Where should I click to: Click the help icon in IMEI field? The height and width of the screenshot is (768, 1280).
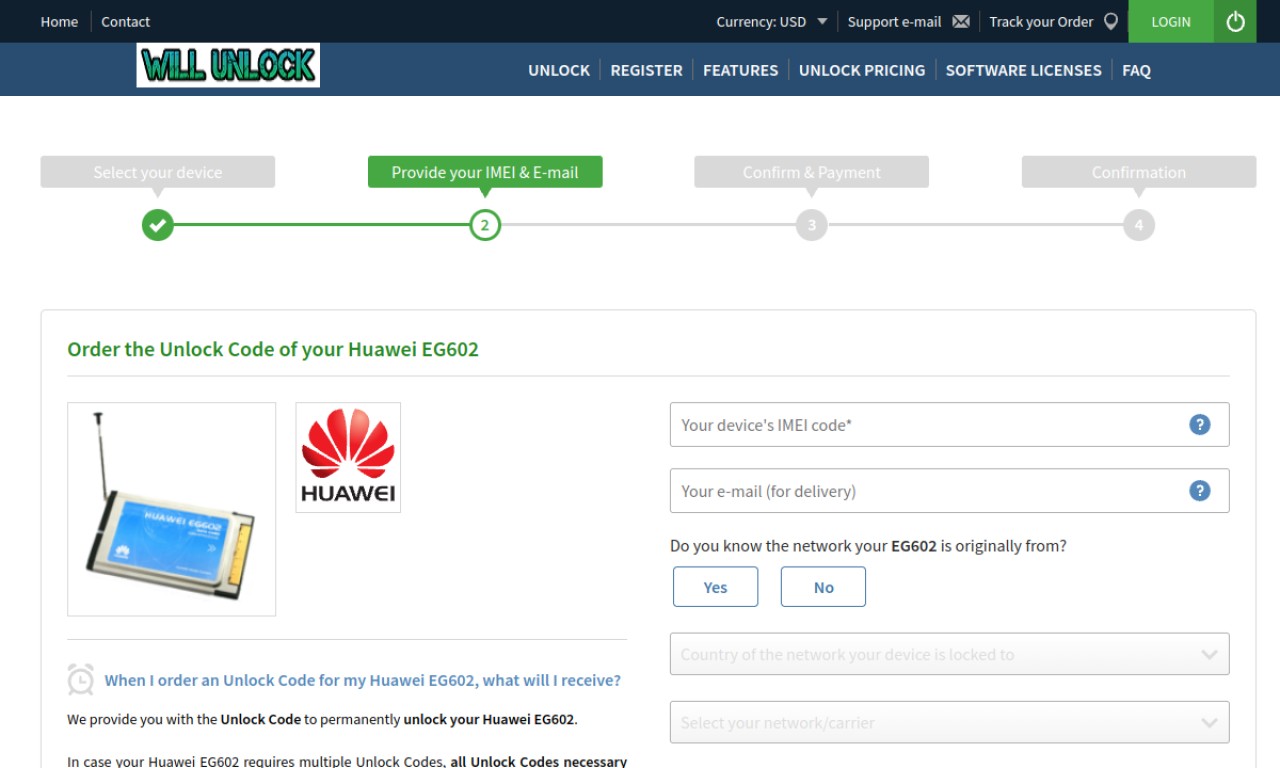point(1200,424)
